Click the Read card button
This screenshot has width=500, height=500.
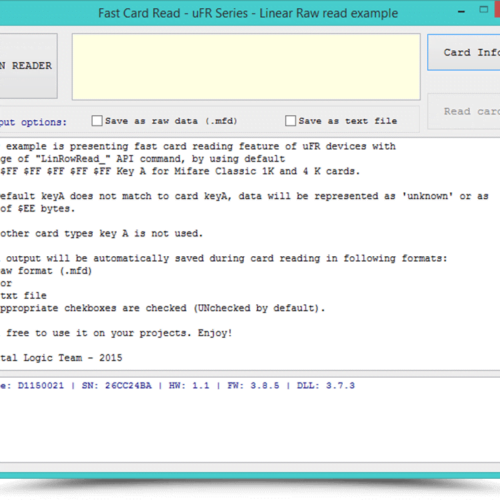(464, 111)
